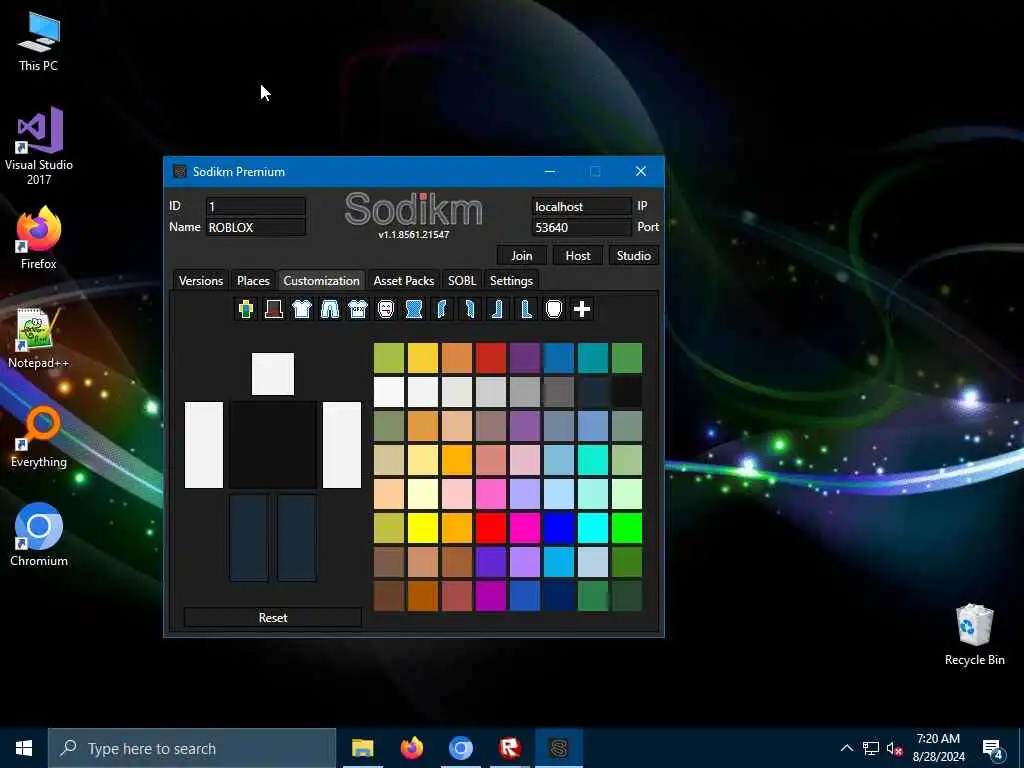Open the Windows Start menu

[24, 748]
